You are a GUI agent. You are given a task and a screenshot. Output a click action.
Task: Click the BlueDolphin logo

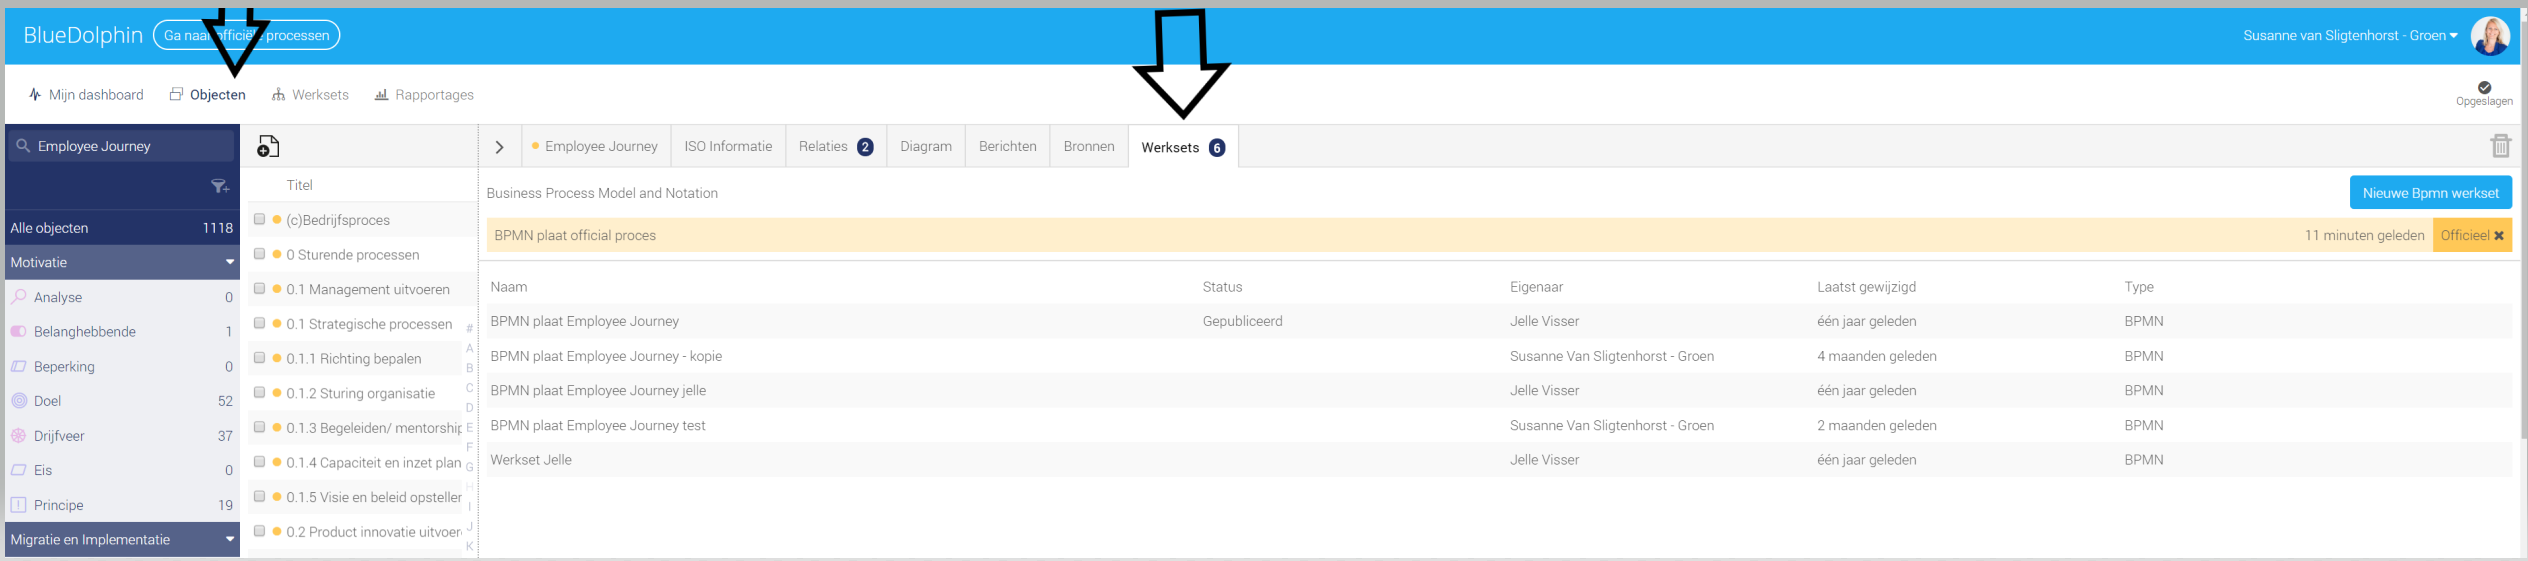pos(83,35)
